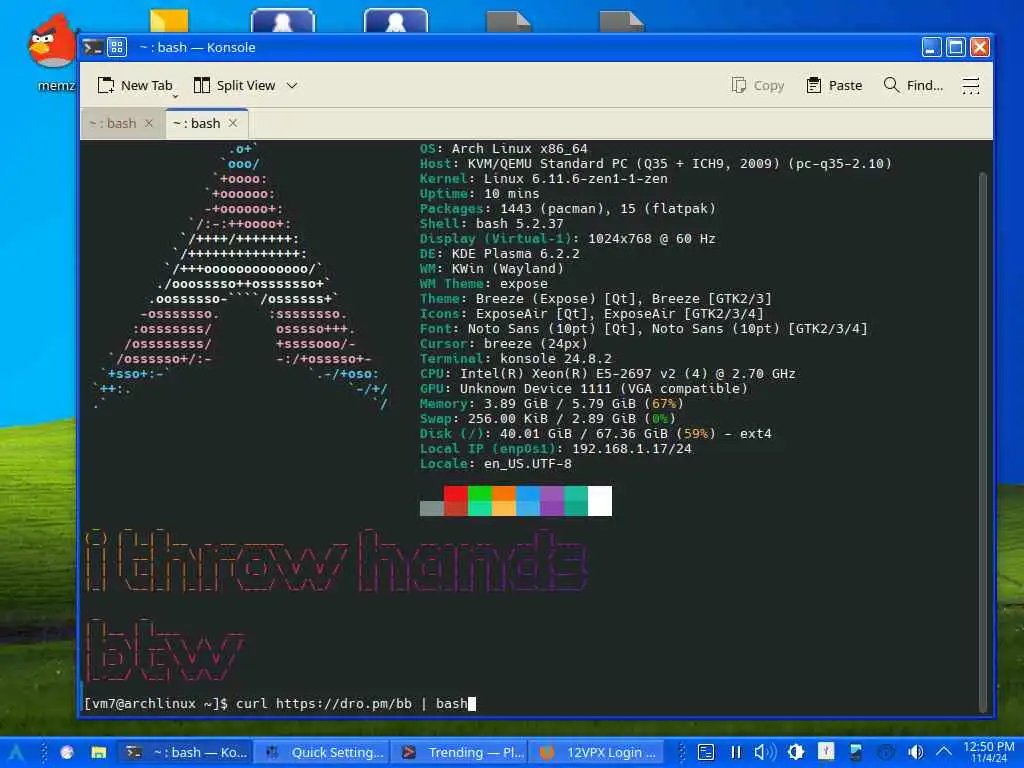Click the network display tray icon

[856, 752]
